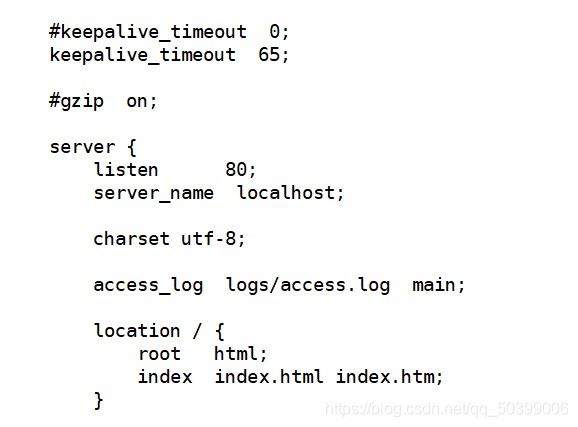The height and width of the screenshot is (427, 578).
Task: Click the main log format name
Action: [434, 285]
